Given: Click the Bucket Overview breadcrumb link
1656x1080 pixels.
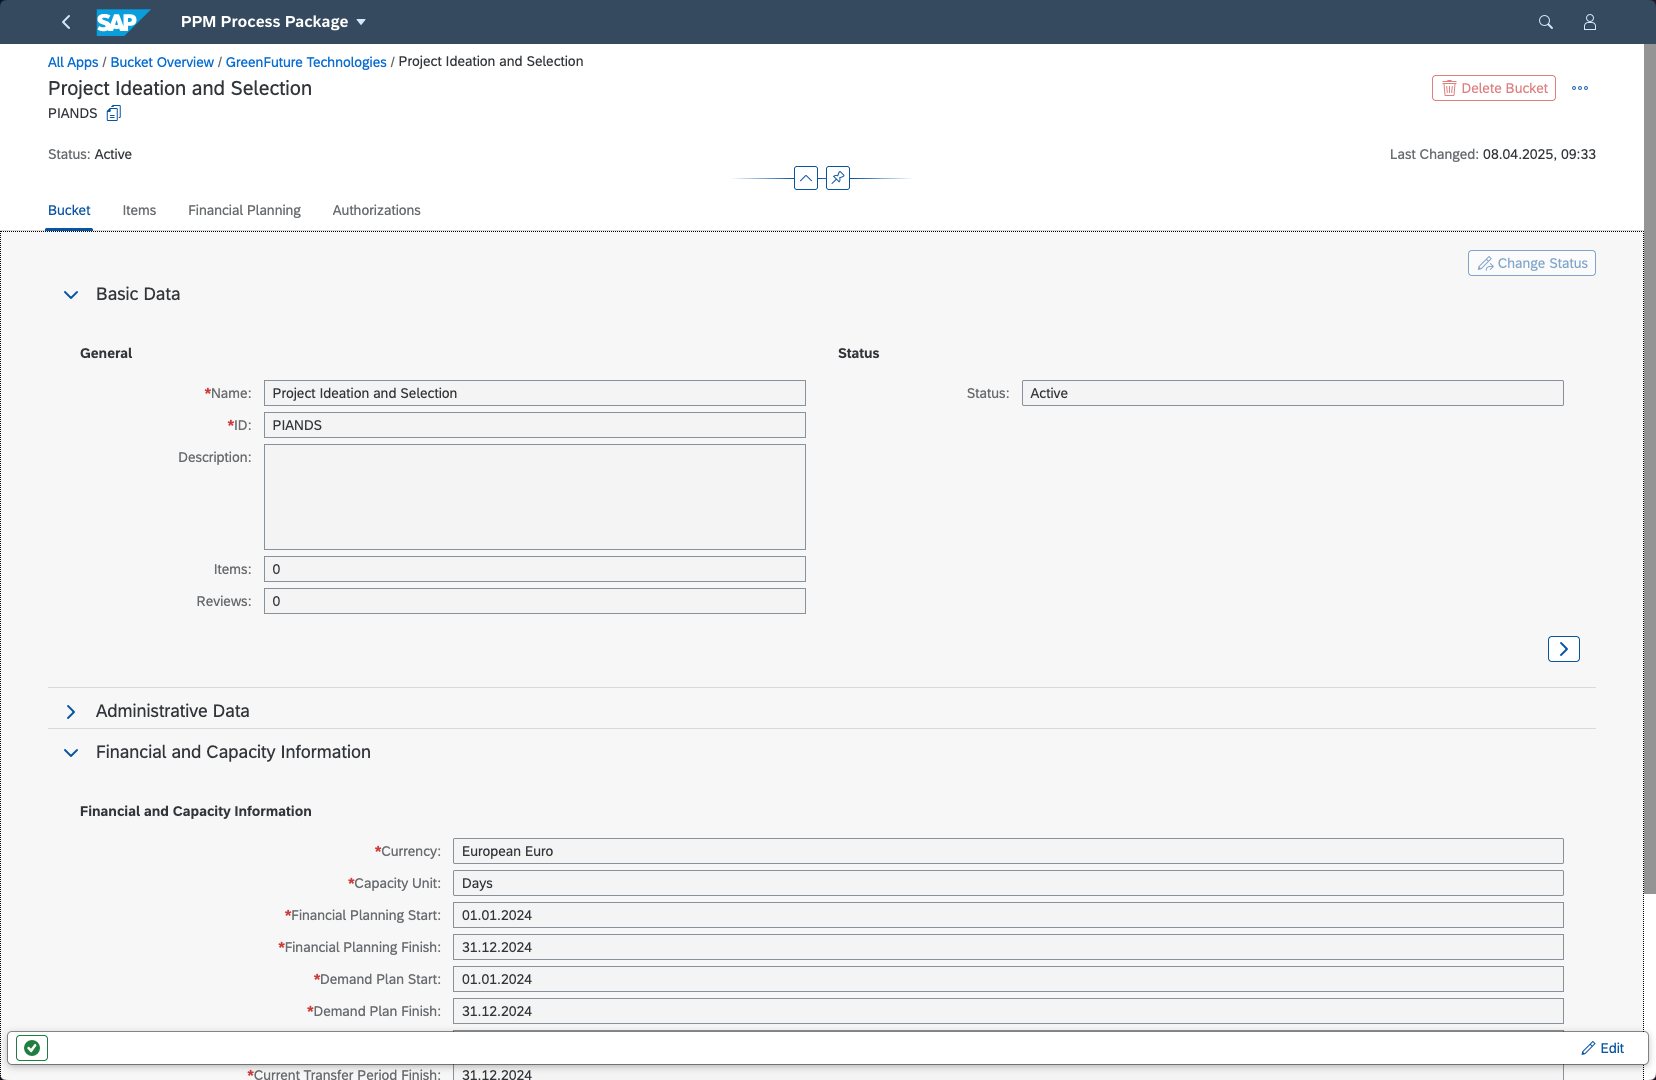Looking at the screenshot, I should tap(162, 62).
